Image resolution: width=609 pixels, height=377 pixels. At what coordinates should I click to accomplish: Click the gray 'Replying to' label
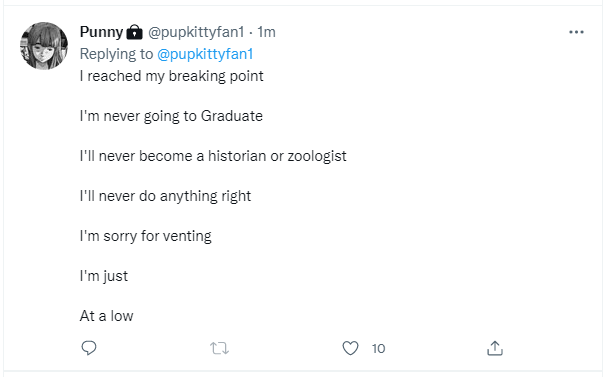117,54
